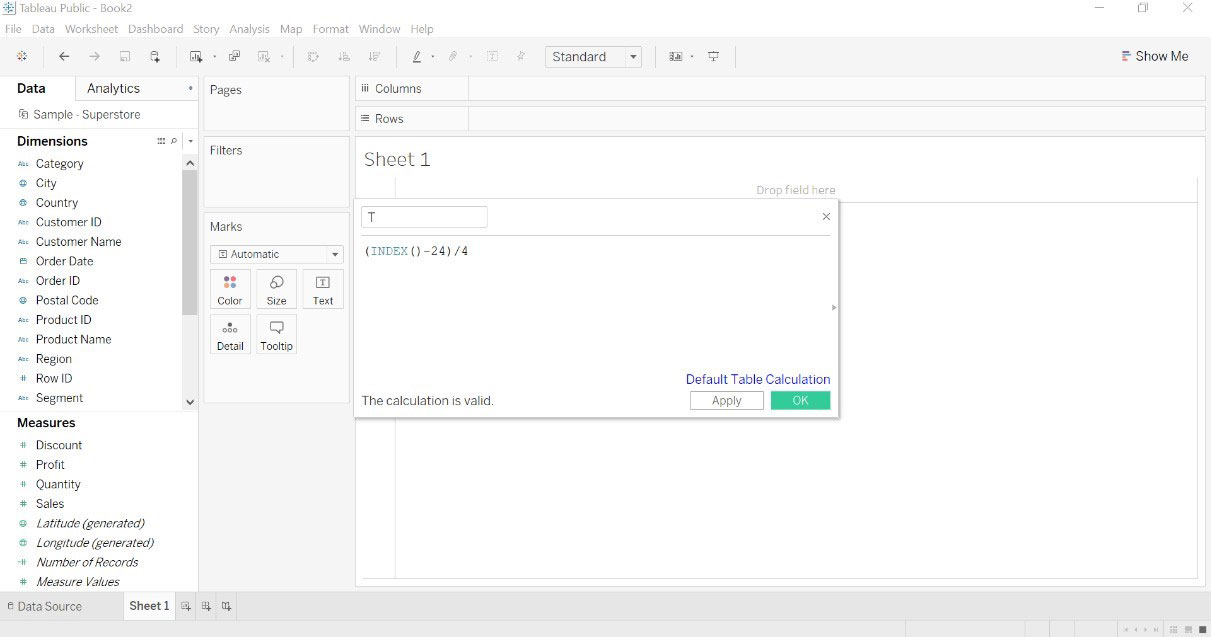
Task: Click the Dimensions list scrollbar up arrow
Action: pos(190,162)
